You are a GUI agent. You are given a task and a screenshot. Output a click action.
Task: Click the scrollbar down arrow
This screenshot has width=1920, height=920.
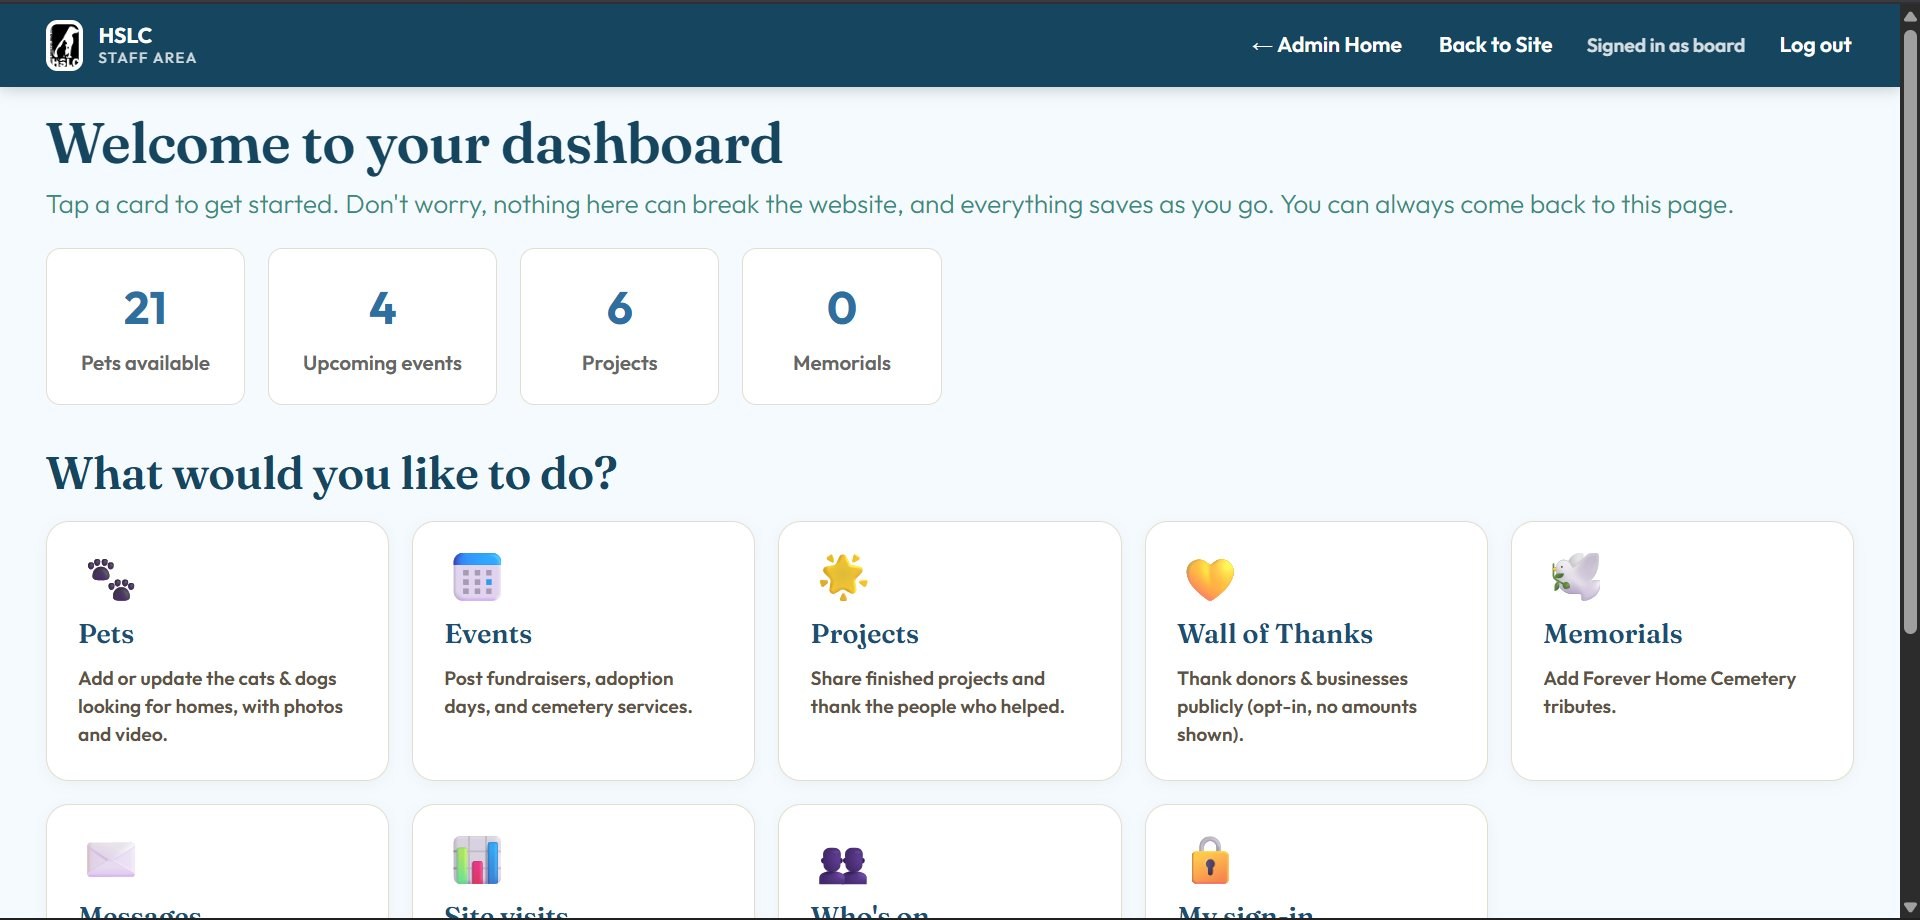1910,908
